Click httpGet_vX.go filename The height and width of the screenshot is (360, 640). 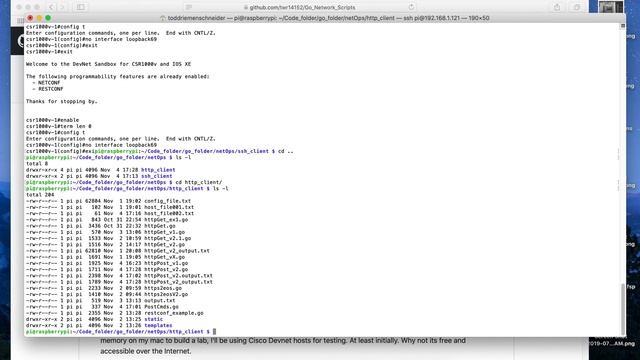164,257
